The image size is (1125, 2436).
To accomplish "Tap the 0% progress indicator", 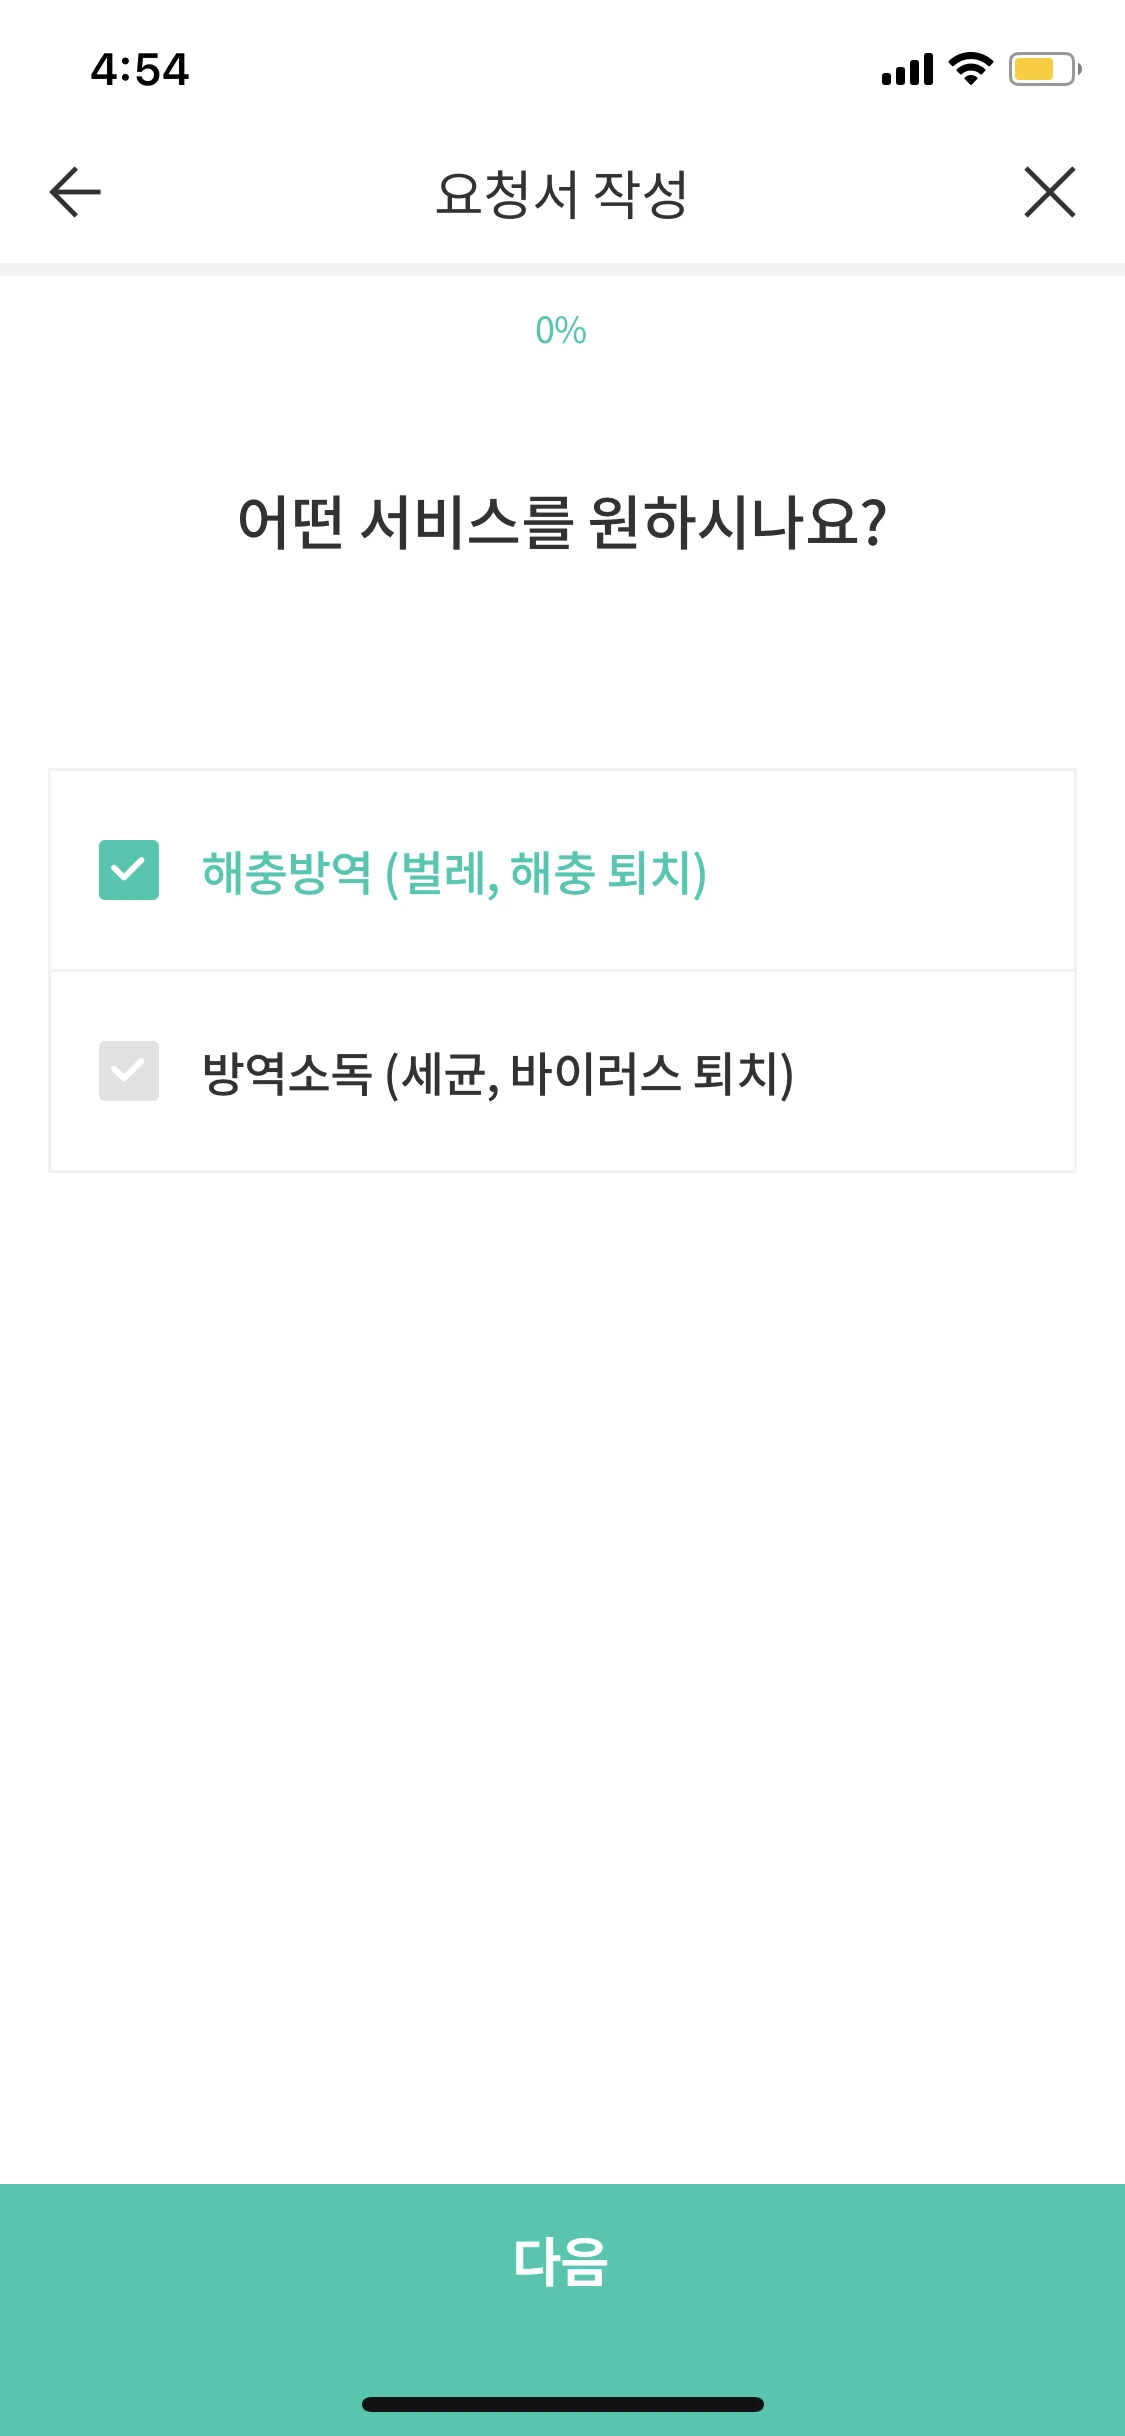I will click(562, 330).
